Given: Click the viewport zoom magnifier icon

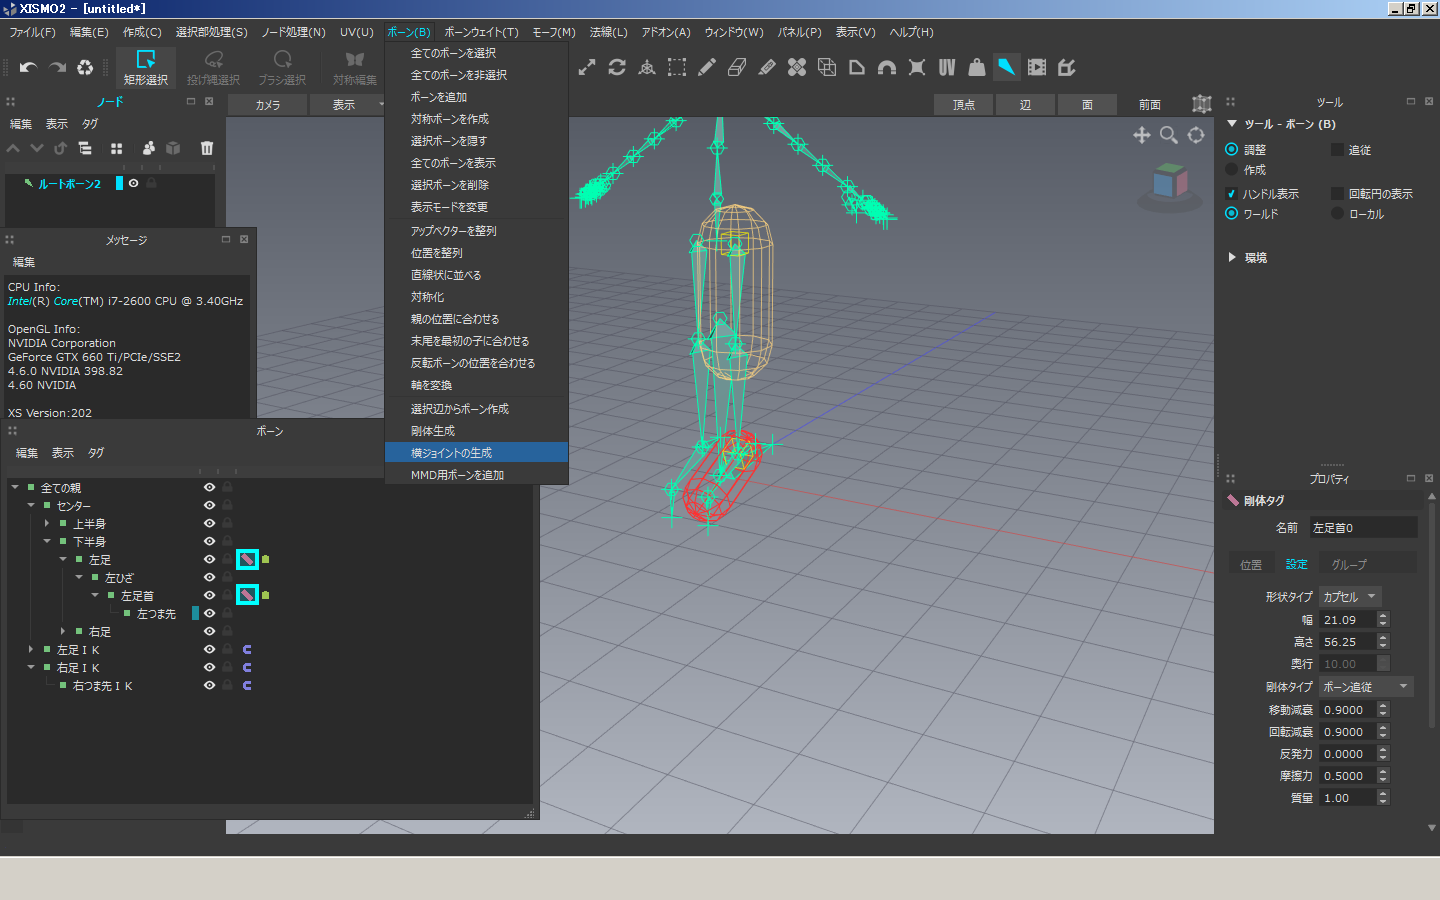Looking at the screenshot, I should pyautogui.click(x=1168, y=135).
